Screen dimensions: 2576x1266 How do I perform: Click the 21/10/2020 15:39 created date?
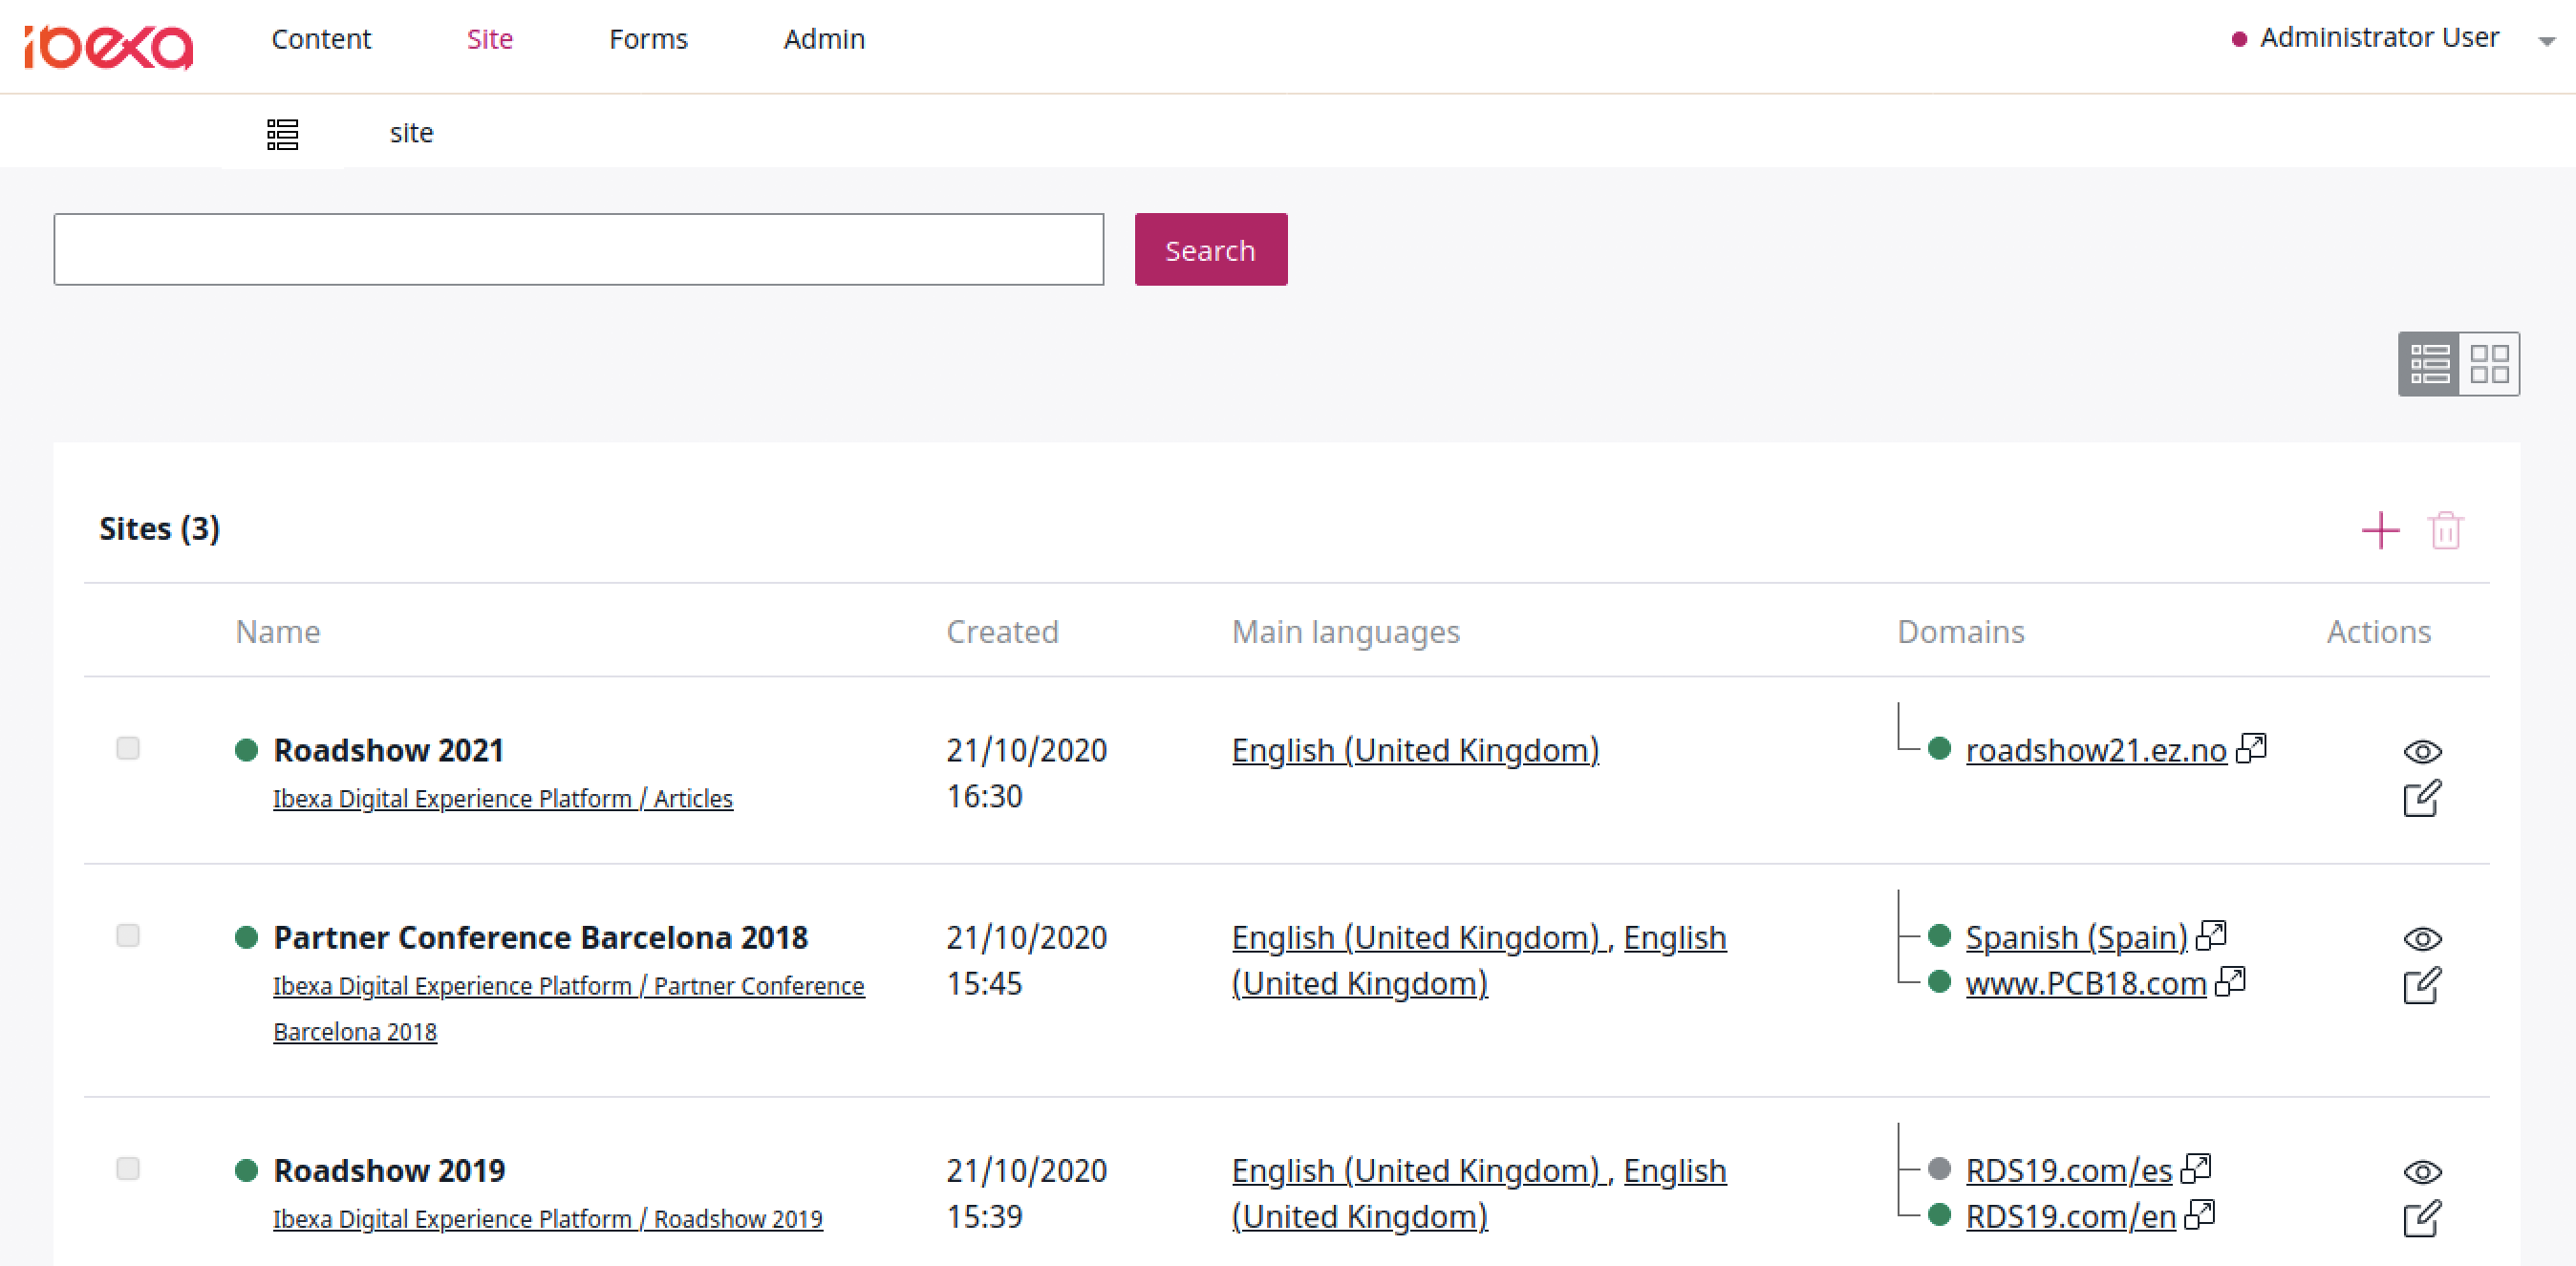[x=1026, y=1193]
